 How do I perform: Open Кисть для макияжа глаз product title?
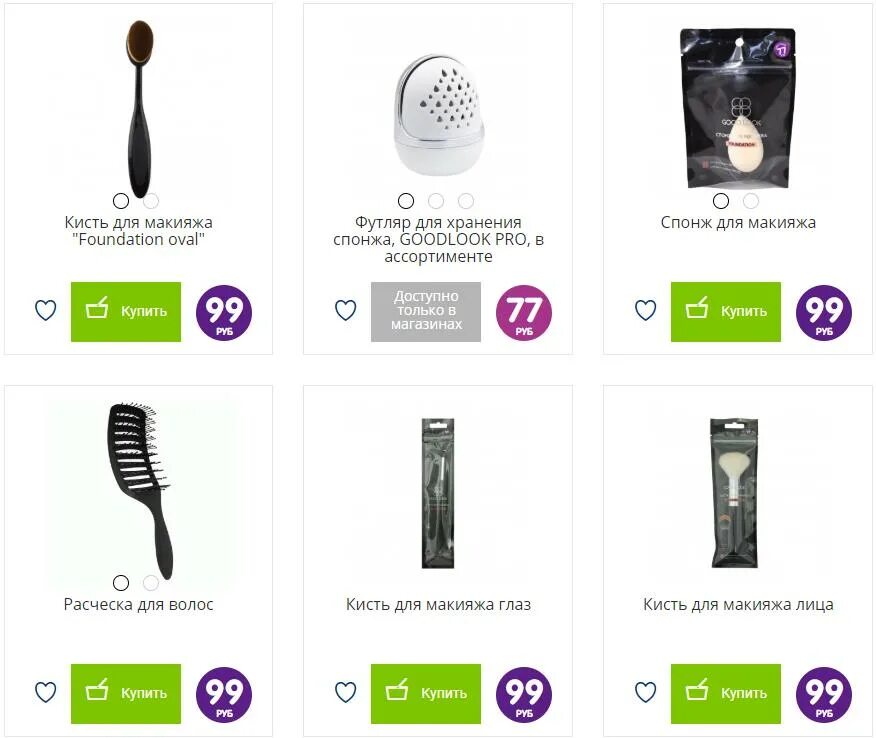coord(439,604)
